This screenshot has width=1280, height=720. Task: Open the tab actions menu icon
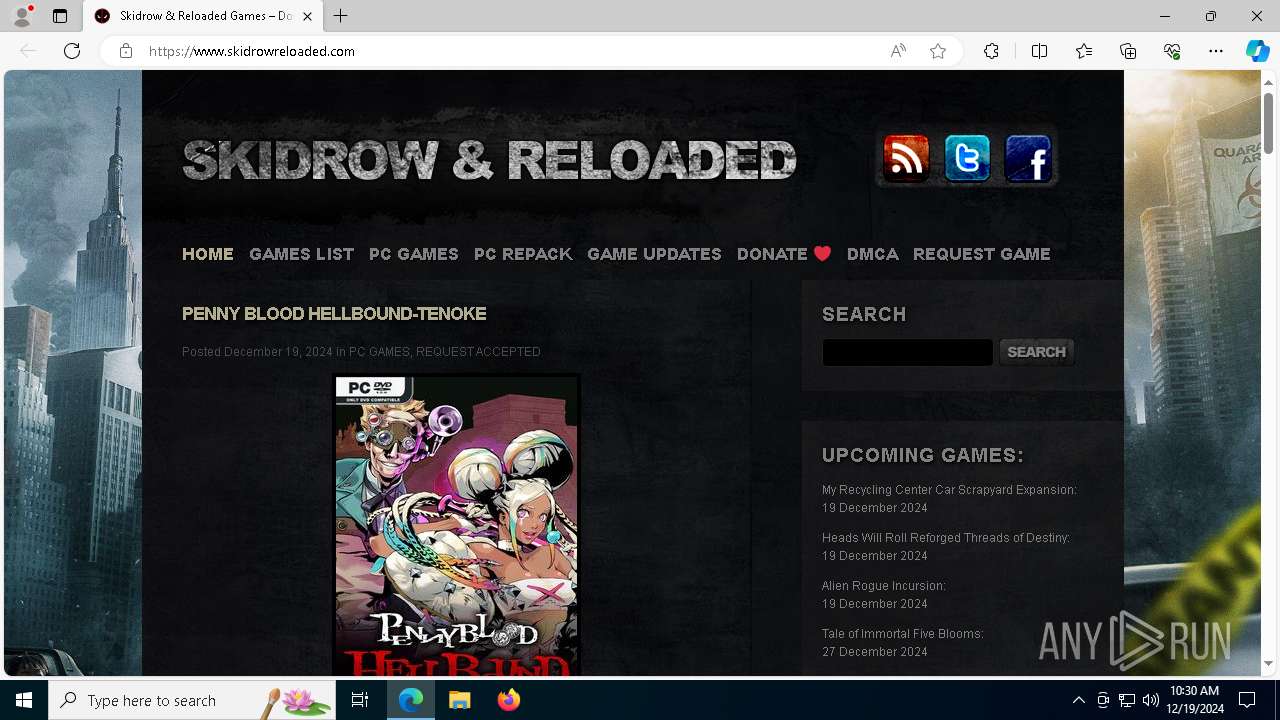click(x=60, y=16)
